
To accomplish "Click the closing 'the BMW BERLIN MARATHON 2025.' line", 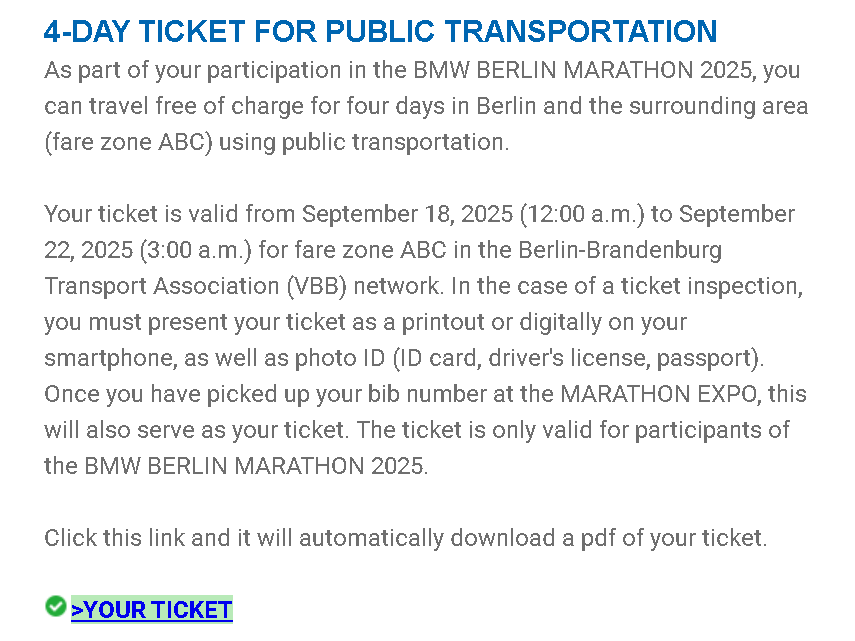I will pos(236,466).
